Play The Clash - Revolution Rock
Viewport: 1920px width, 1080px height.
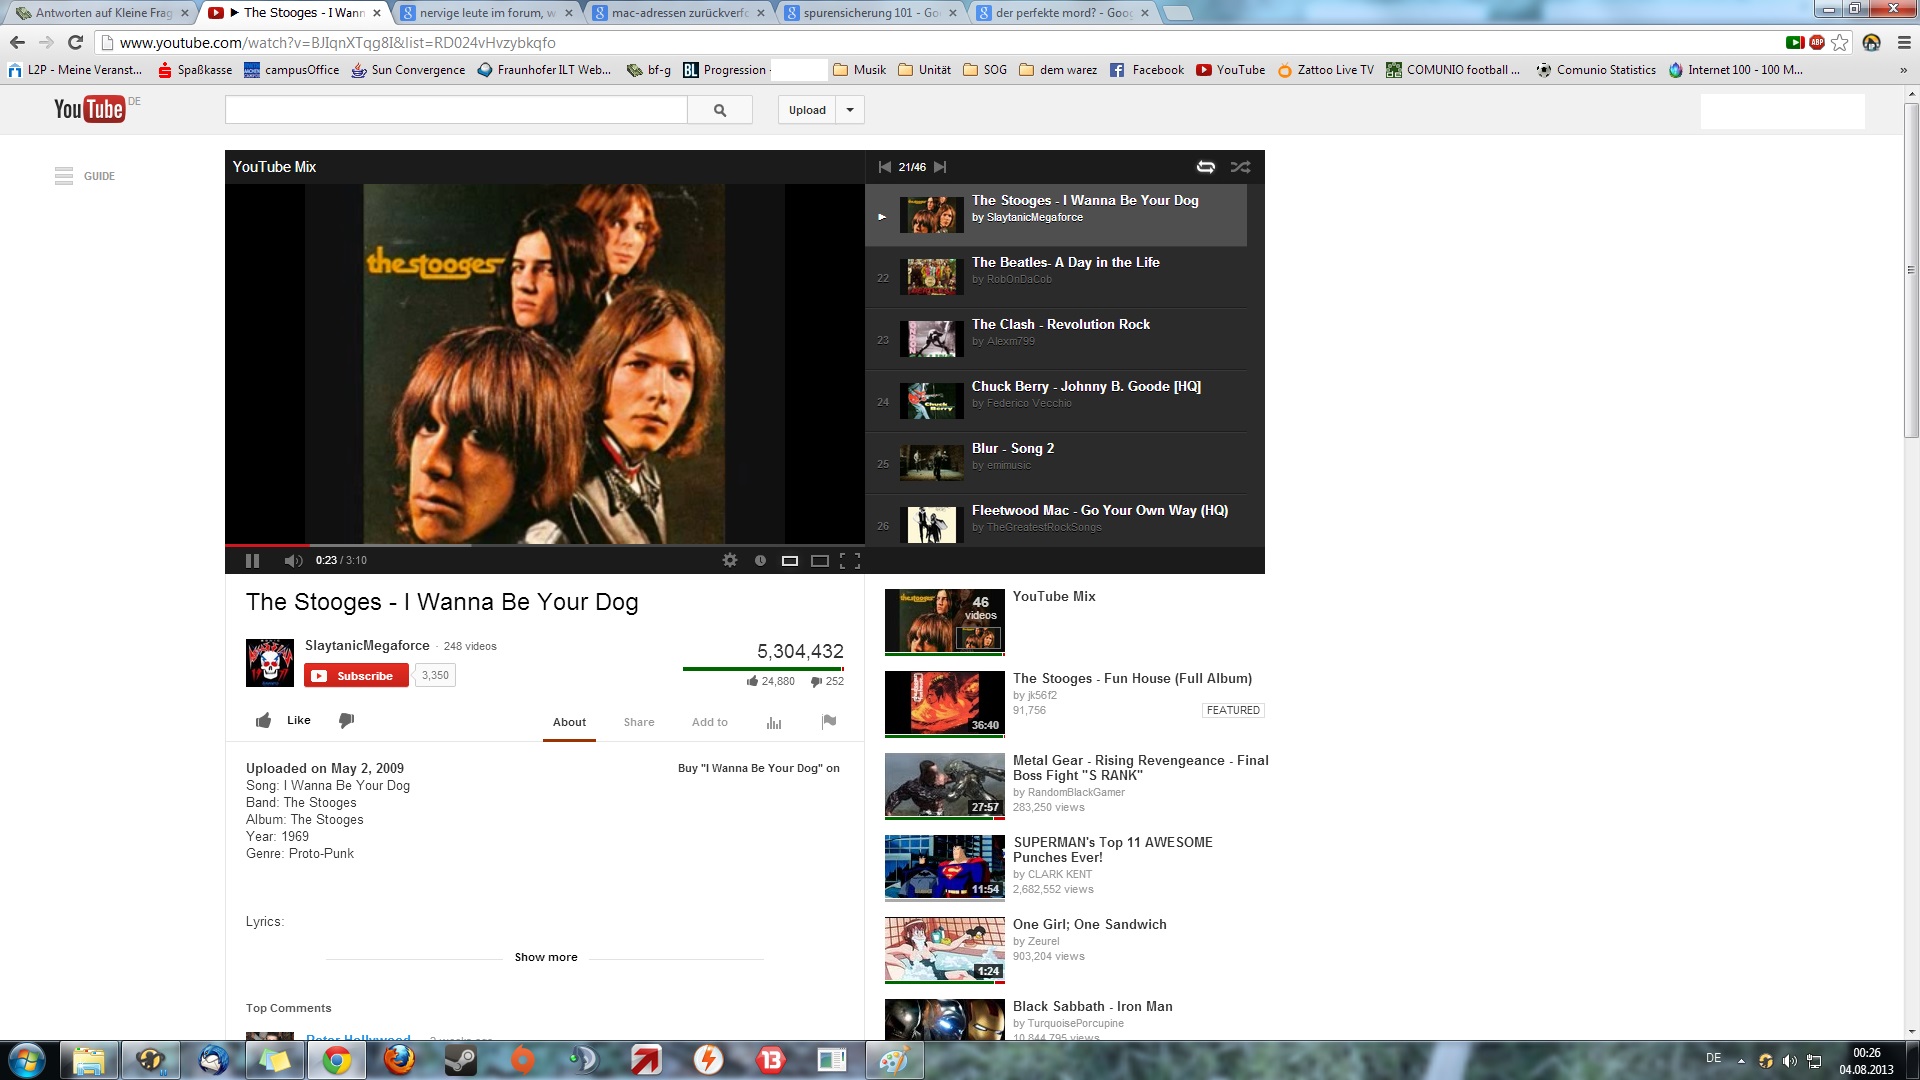pyautogui.click(x=1056, y=339)
